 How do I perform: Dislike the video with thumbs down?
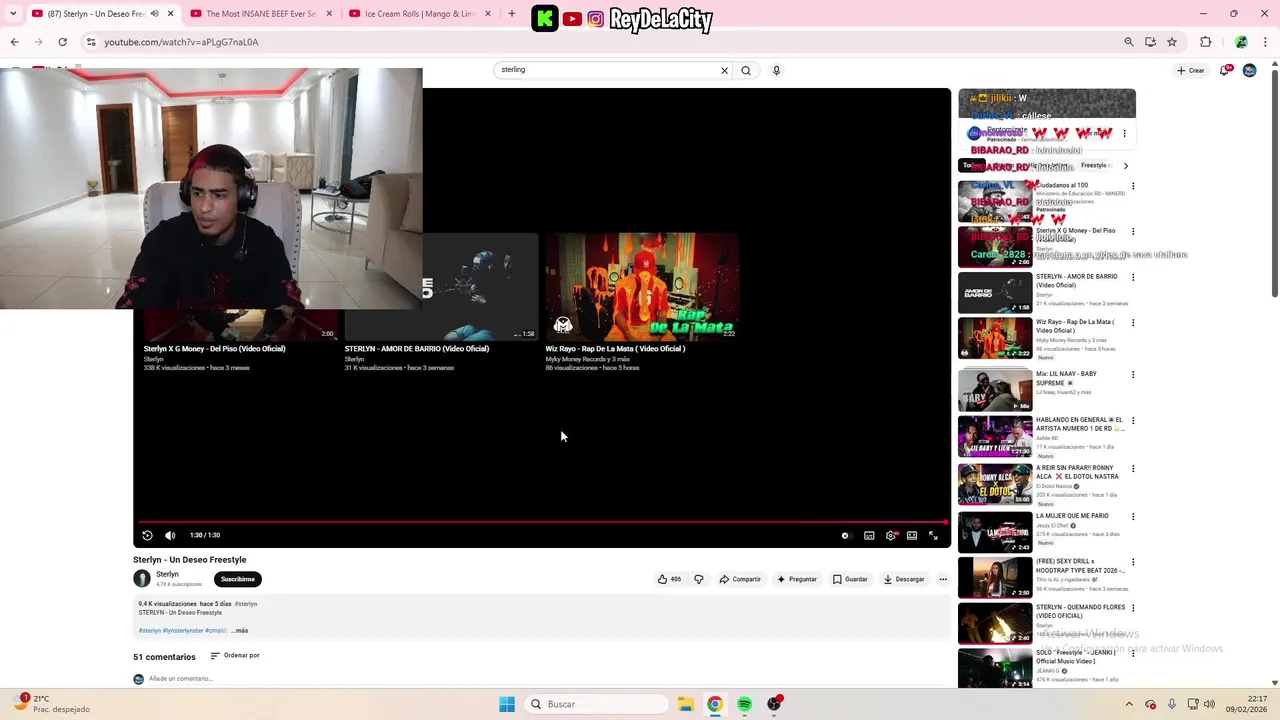699,579
